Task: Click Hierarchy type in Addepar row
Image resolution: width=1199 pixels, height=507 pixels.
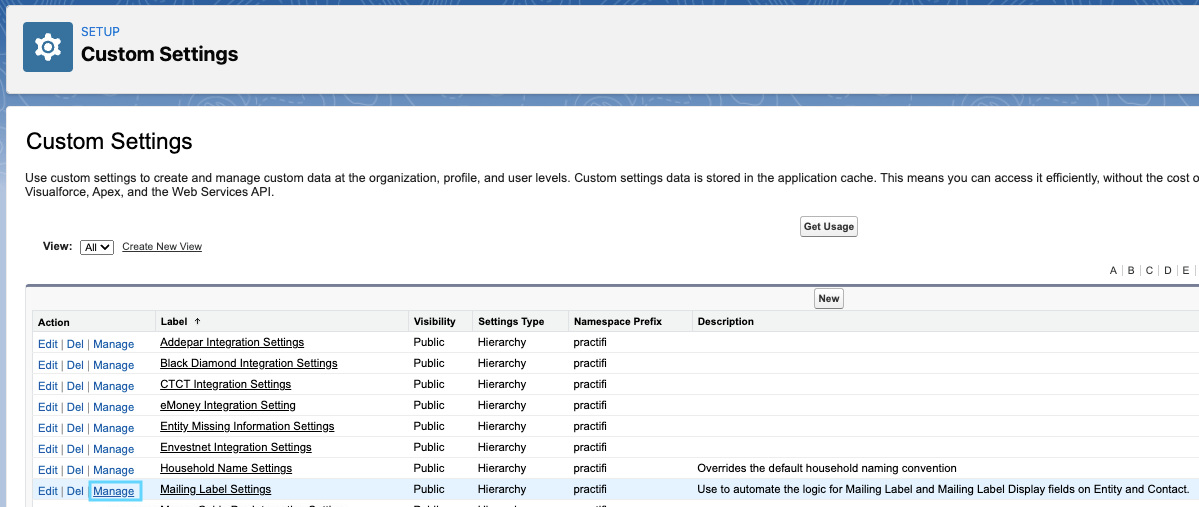Action: point(502,342)
